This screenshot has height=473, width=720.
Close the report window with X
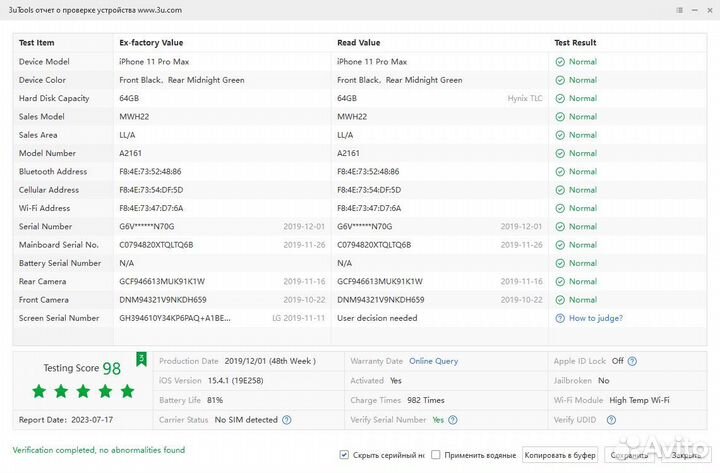click(x=709, y=10)
